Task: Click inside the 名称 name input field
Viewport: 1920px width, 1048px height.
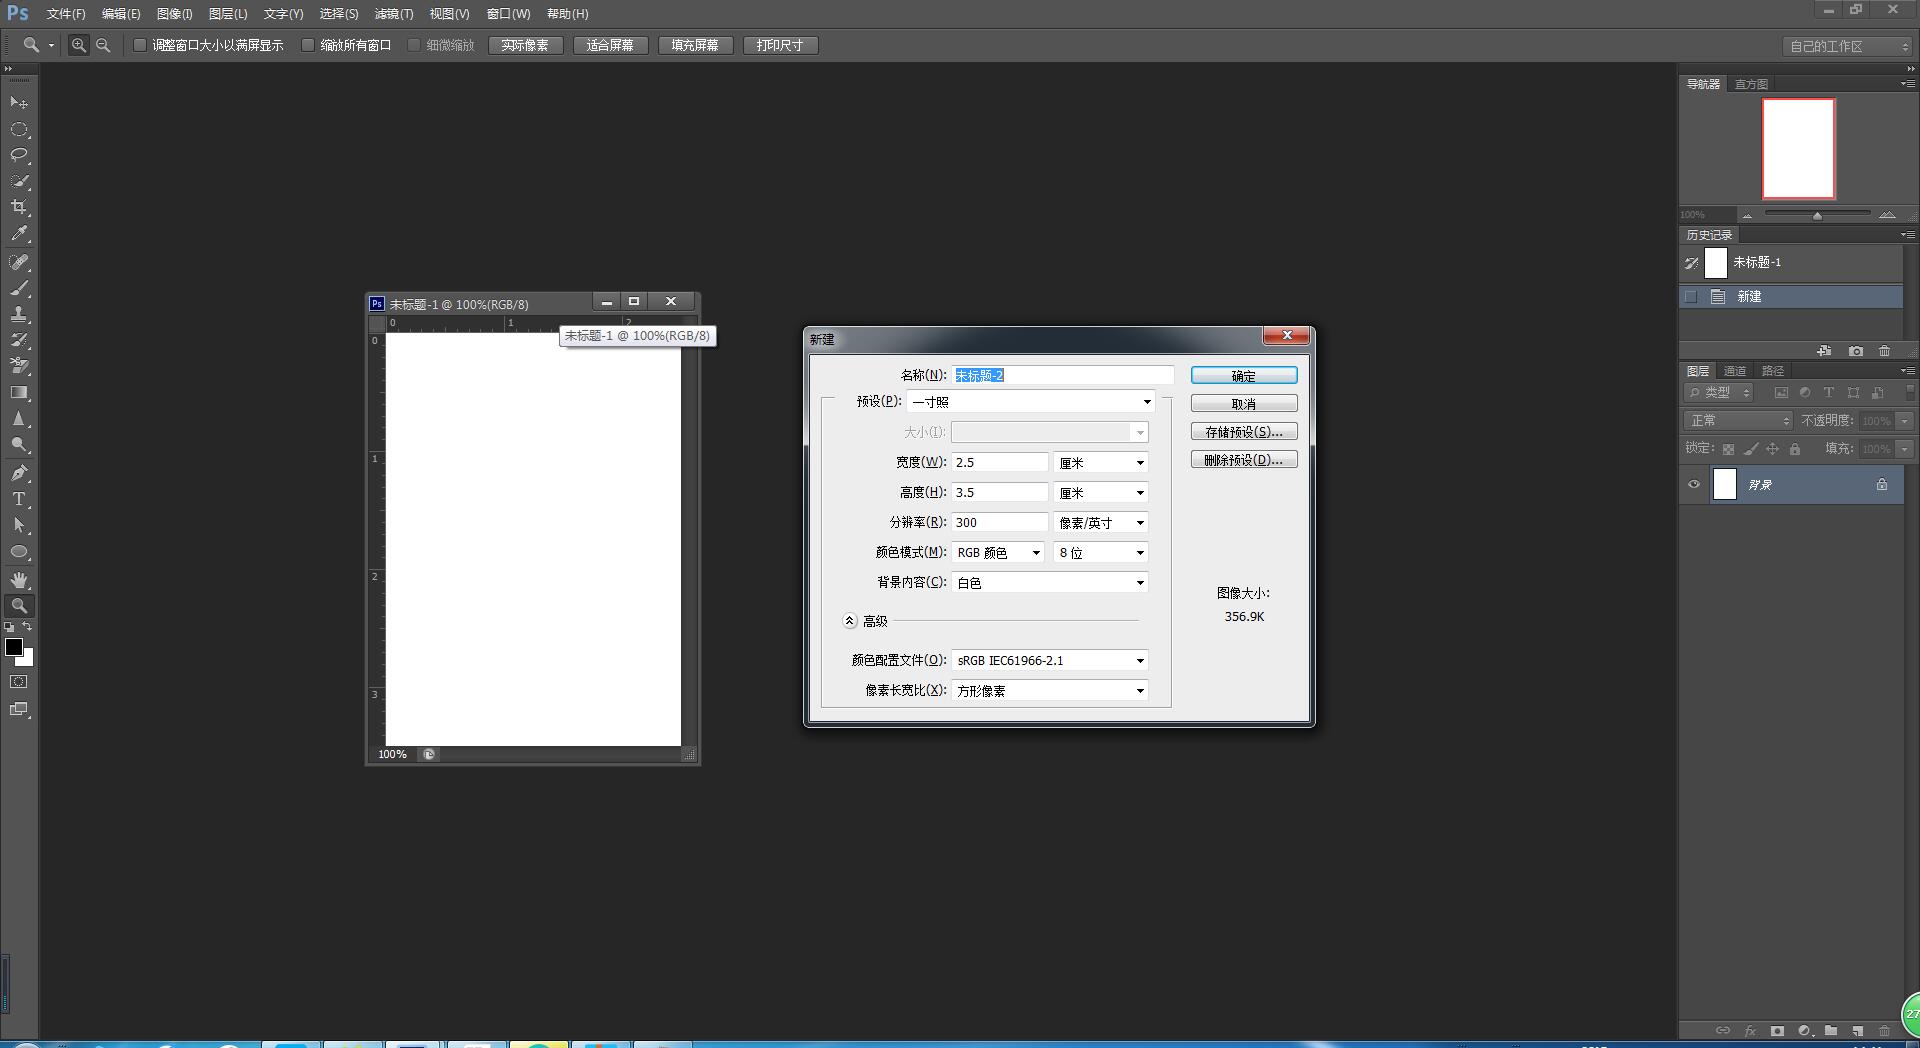Action: [x=1063, y=374]
